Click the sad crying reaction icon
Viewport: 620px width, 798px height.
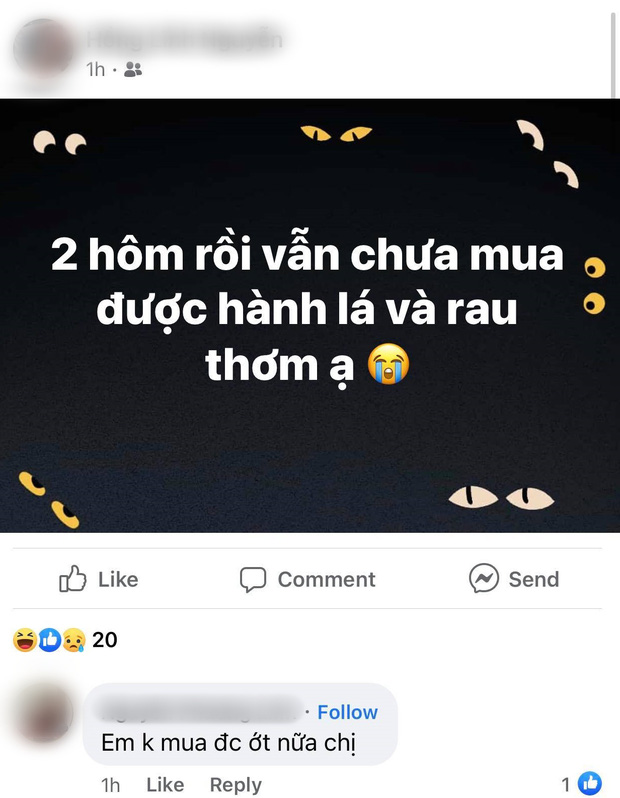pyautogui.click(x=74, y=640)
